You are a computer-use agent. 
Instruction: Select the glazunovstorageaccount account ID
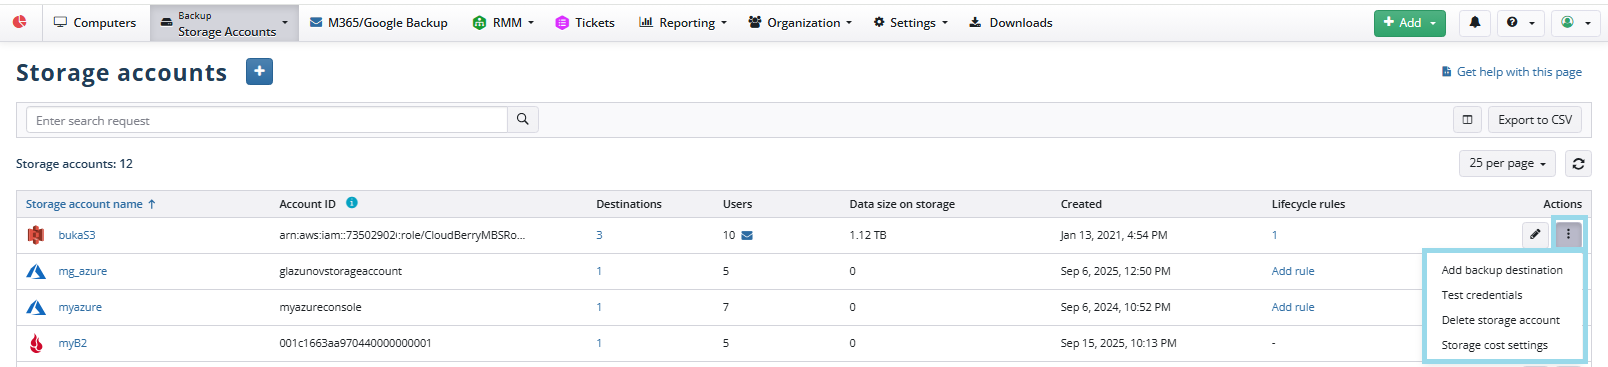point(340,271)
